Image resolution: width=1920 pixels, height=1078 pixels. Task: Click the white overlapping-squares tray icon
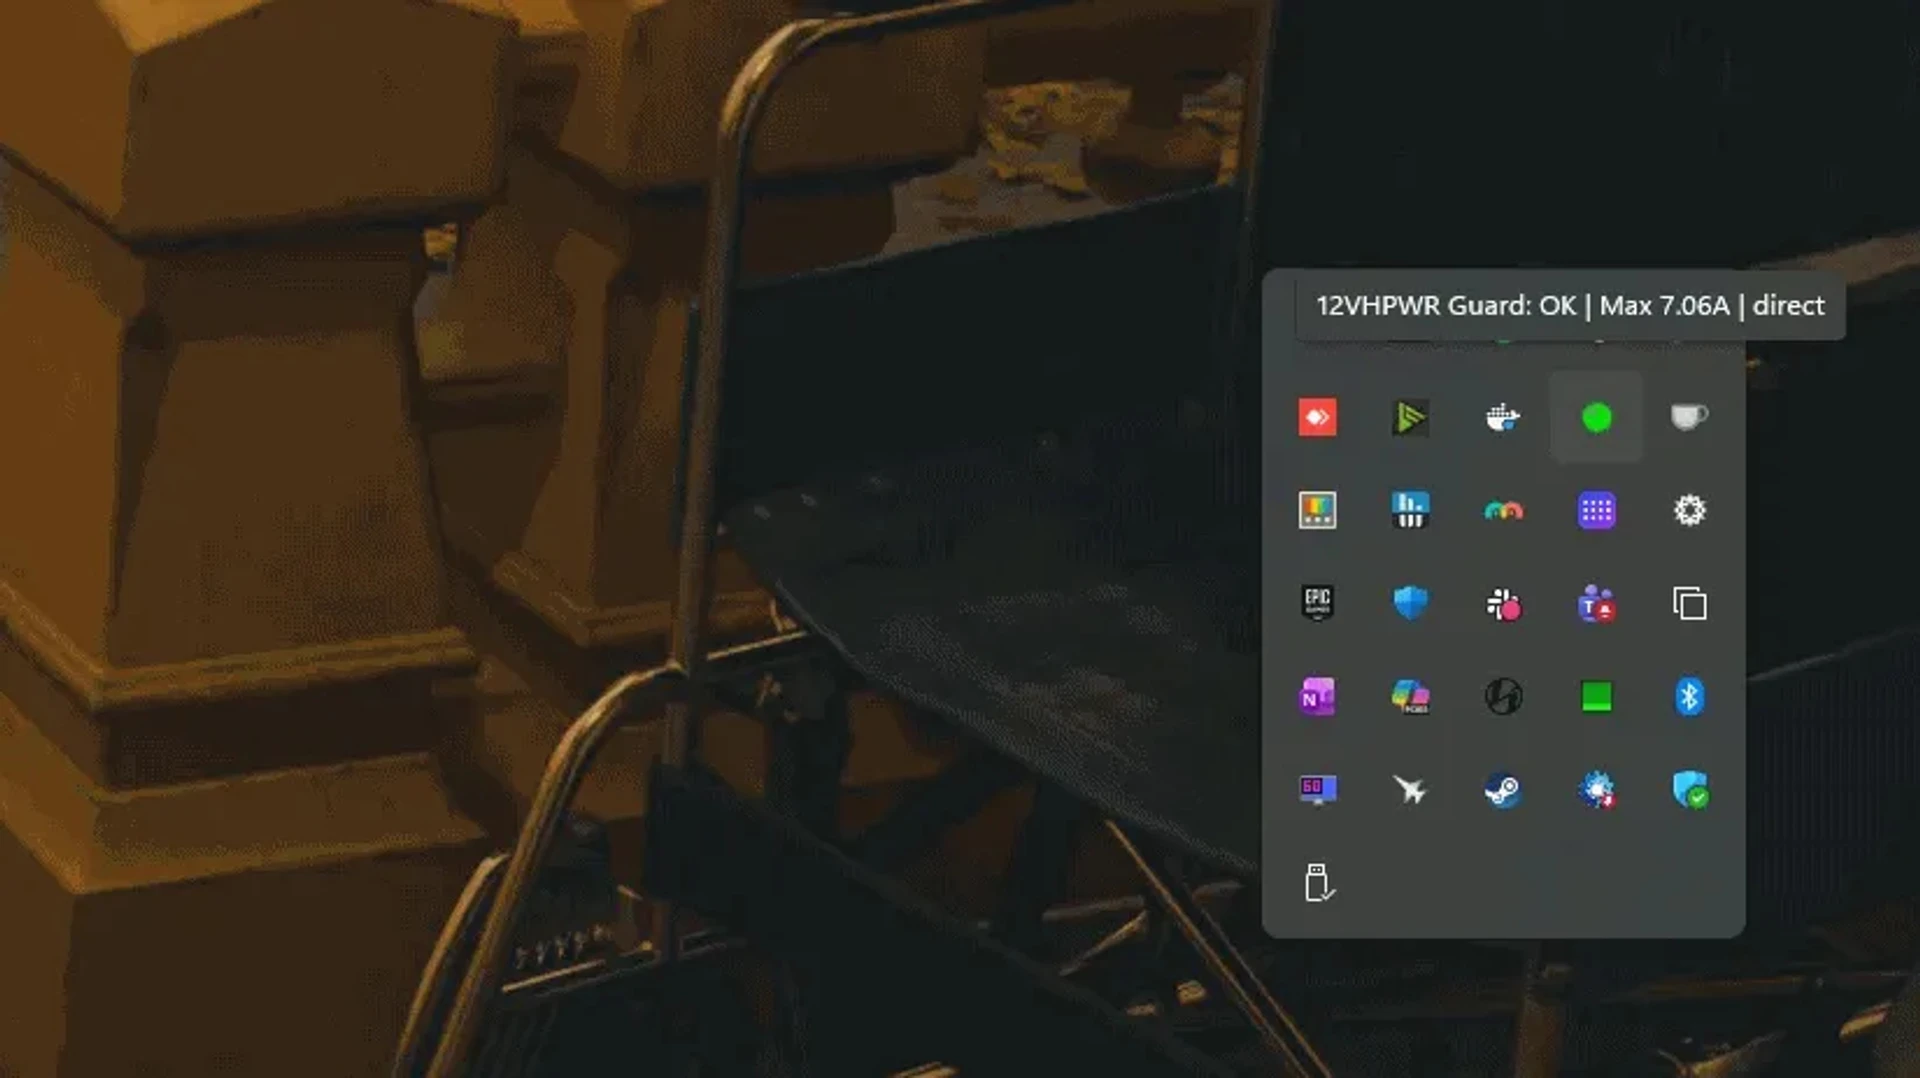[x=1689, y=603]
